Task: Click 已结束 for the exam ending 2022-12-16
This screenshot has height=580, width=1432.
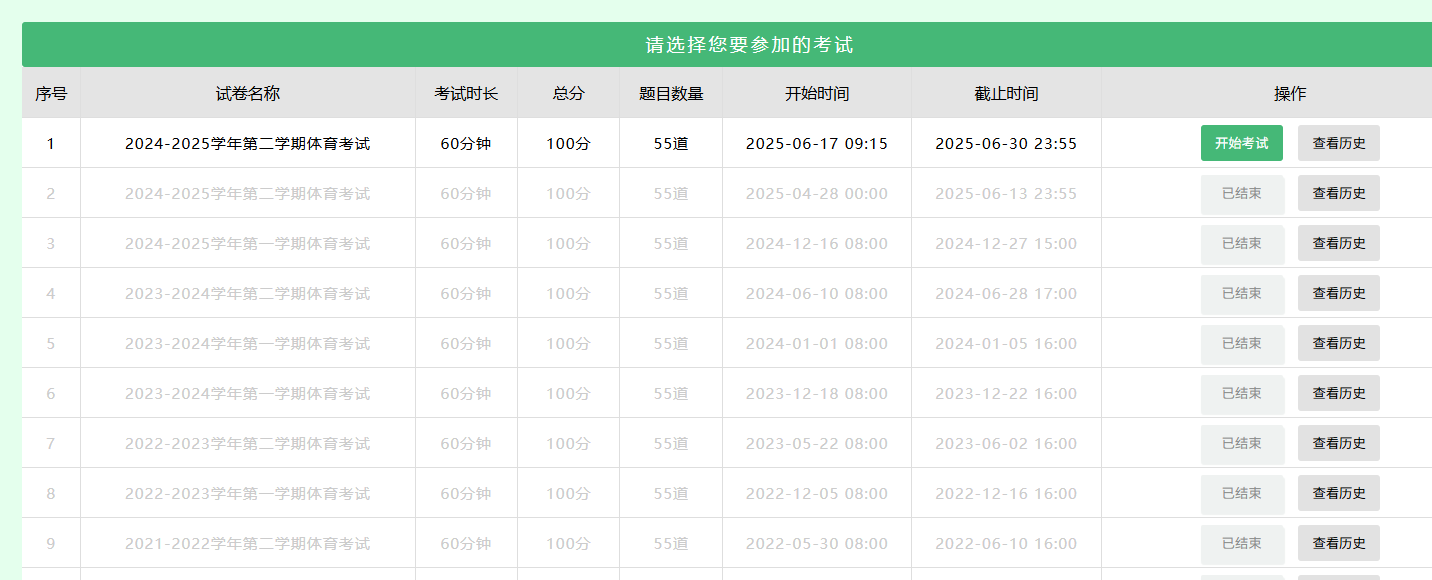Action: [x=1242, y=493]
